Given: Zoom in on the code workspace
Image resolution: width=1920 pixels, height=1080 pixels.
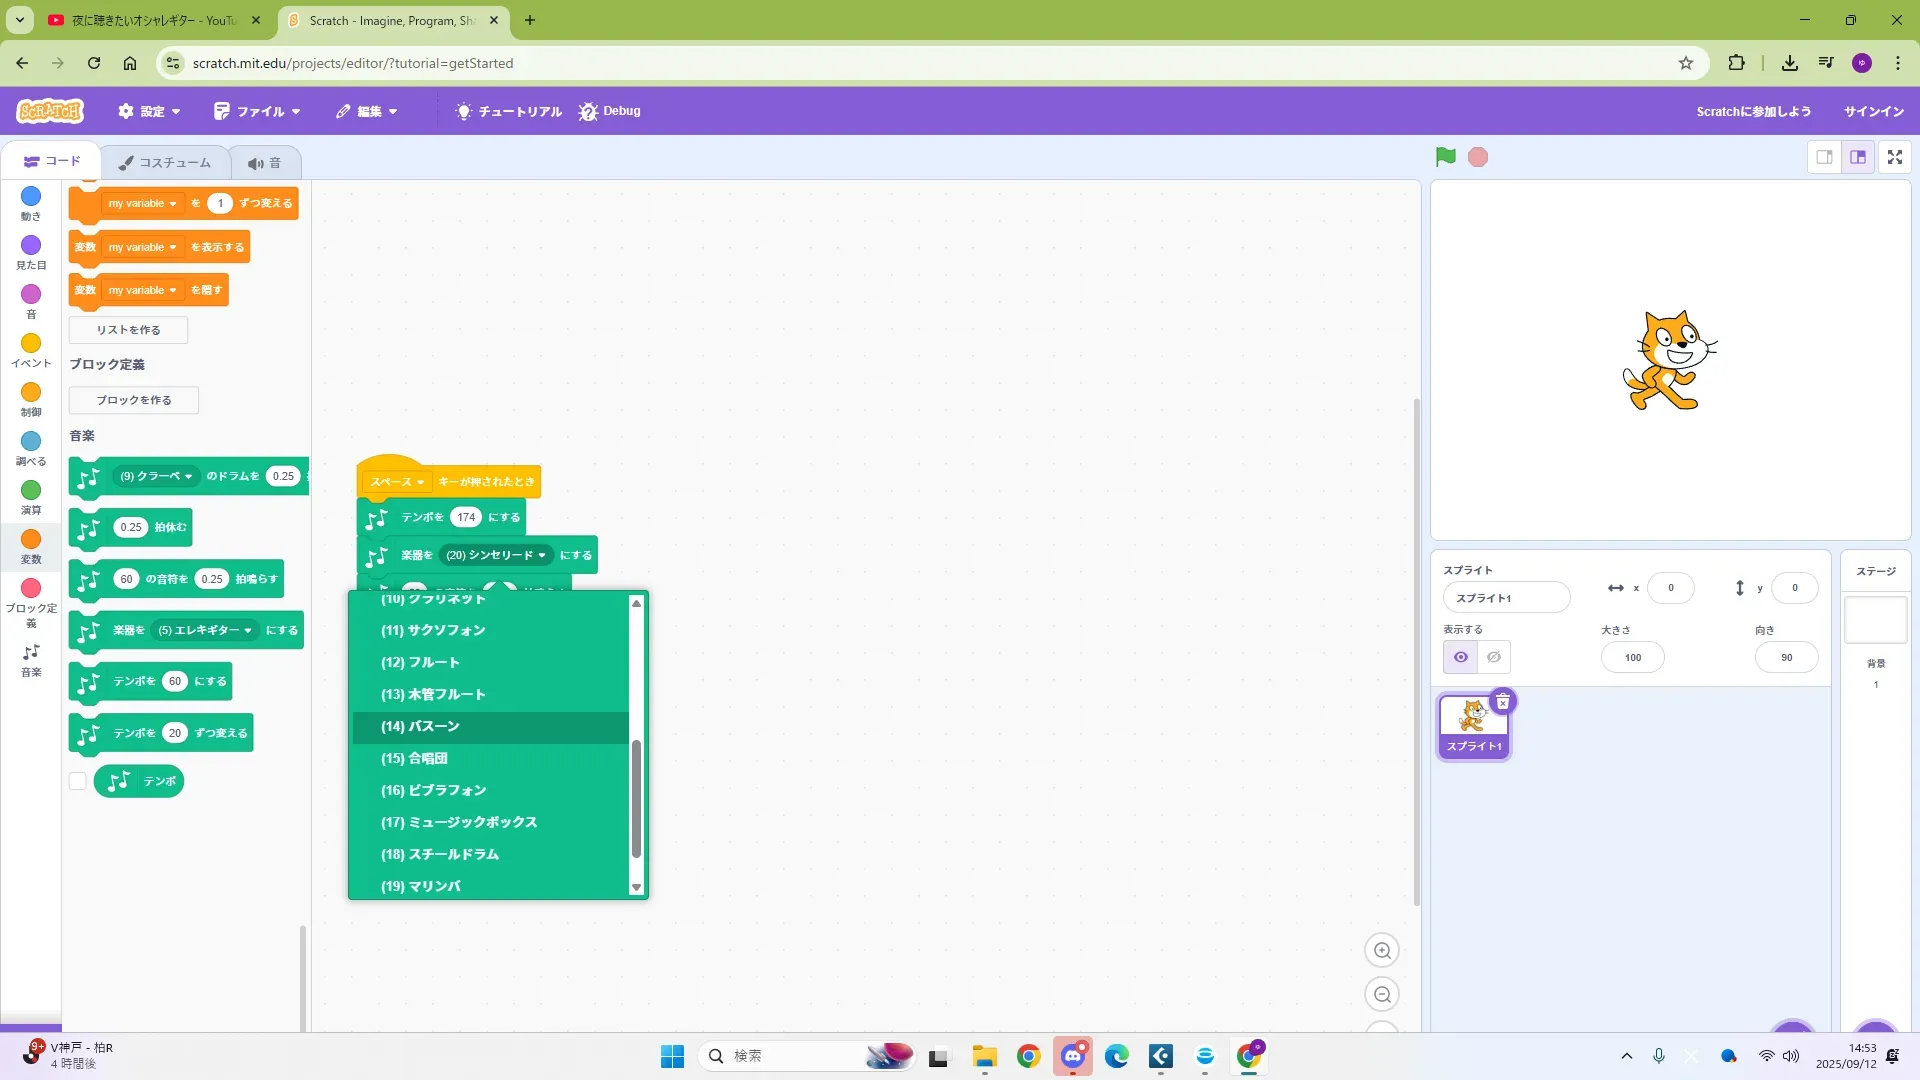Looking at the screenshot, I should [1382, 950].
